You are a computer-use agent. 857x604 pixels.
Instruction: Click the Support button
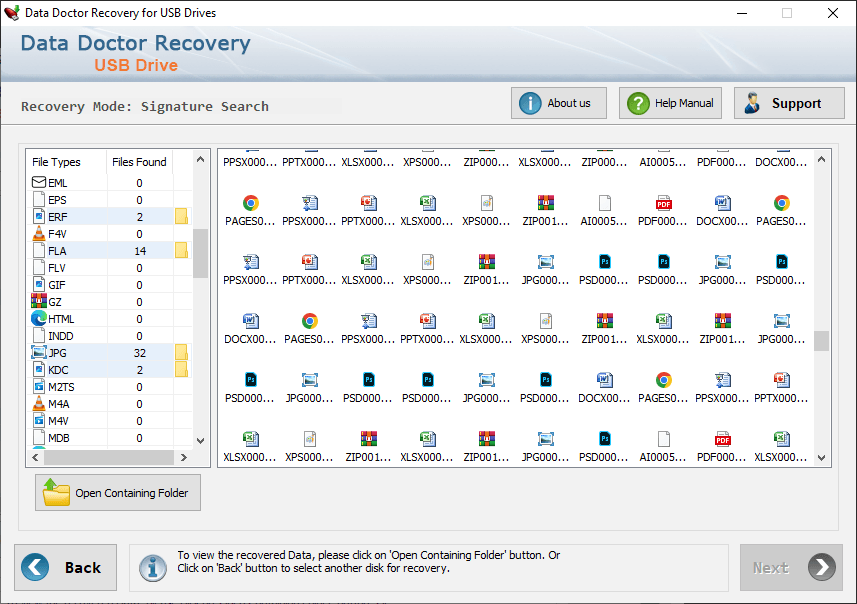(x=789, y=103)
